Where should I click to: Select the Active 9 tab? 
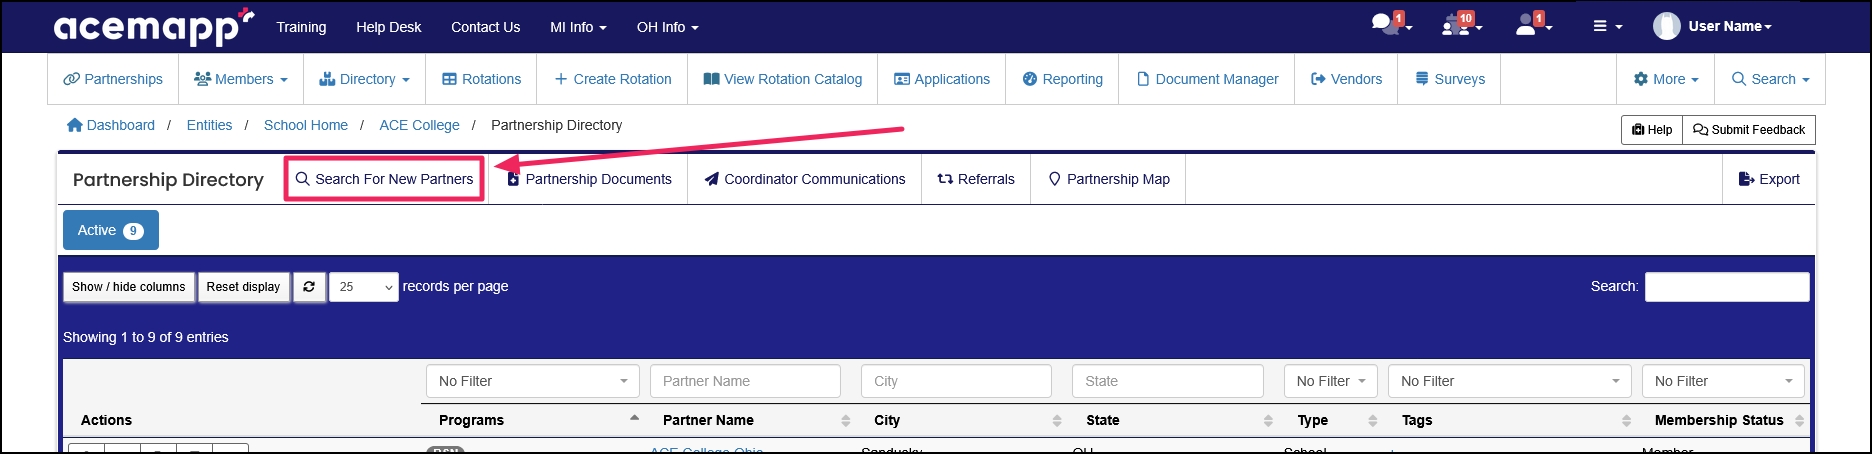point(111,230)
